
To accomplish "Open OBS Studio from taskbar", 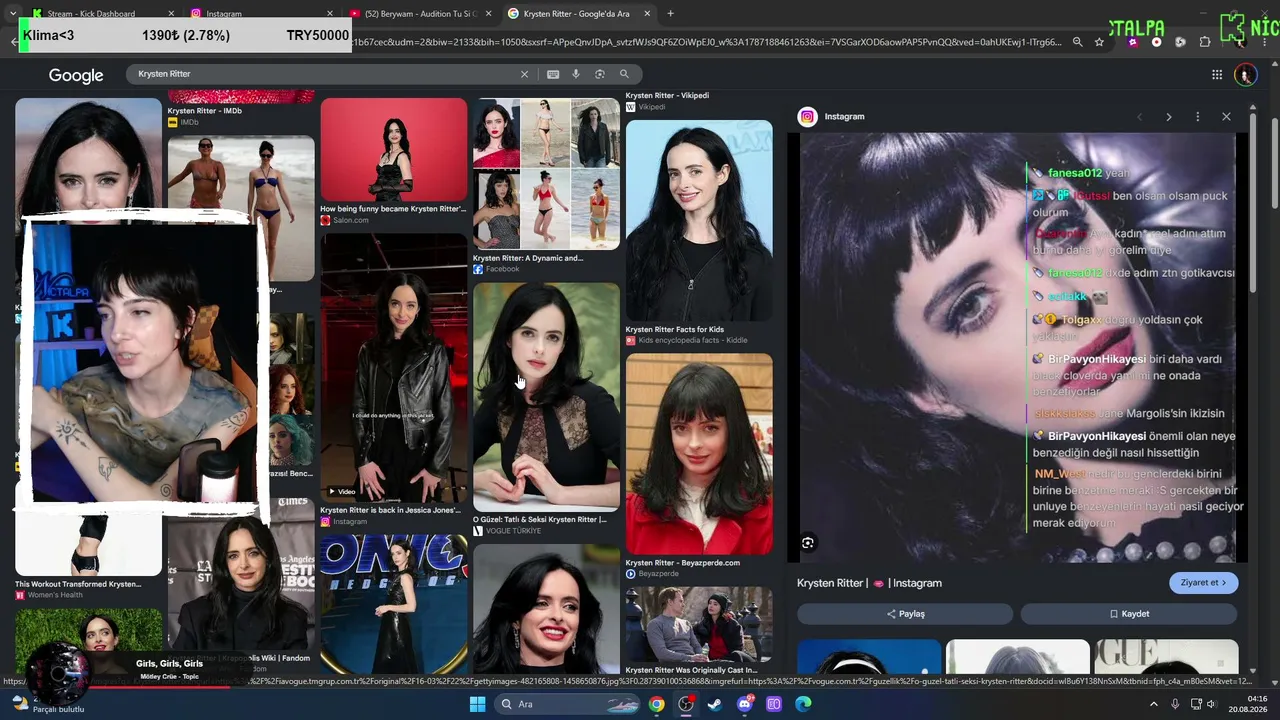I will point(686,704).
